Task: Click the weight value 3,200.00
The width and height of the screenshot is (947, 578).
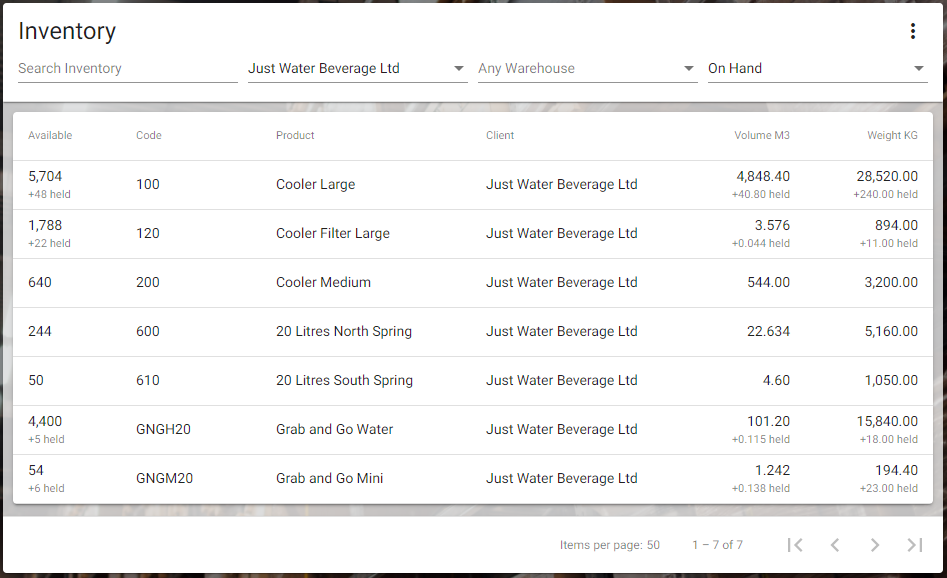Action: pos(891,282)
